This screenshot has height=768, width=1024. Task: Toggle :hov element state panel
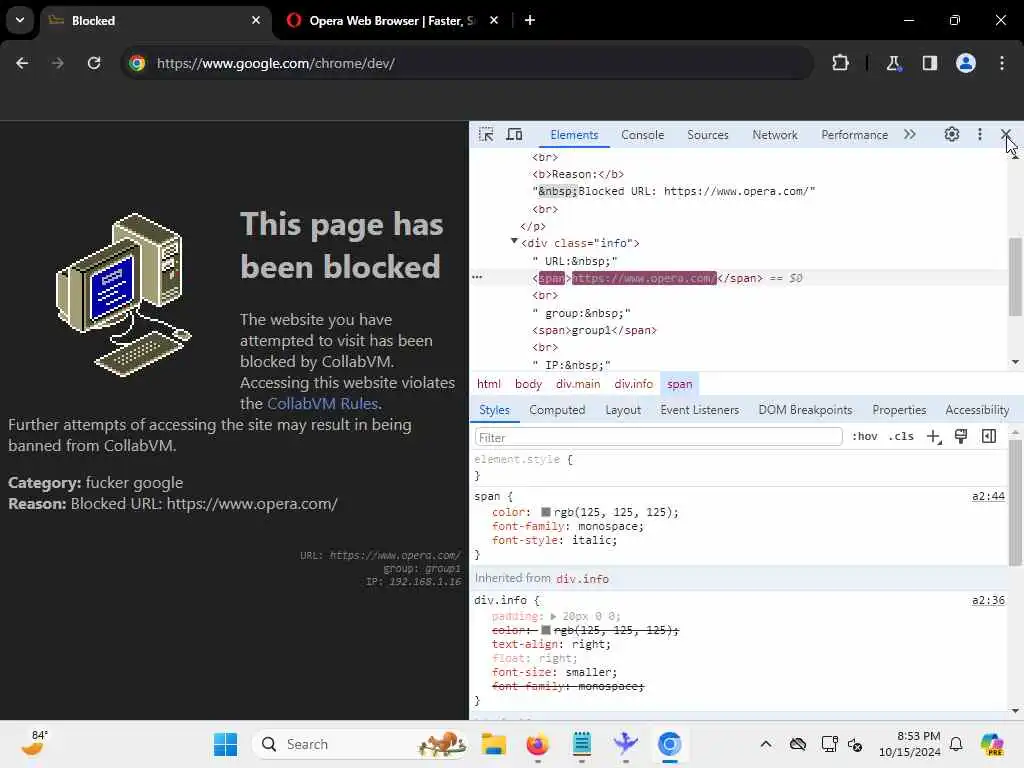point(865,436)
